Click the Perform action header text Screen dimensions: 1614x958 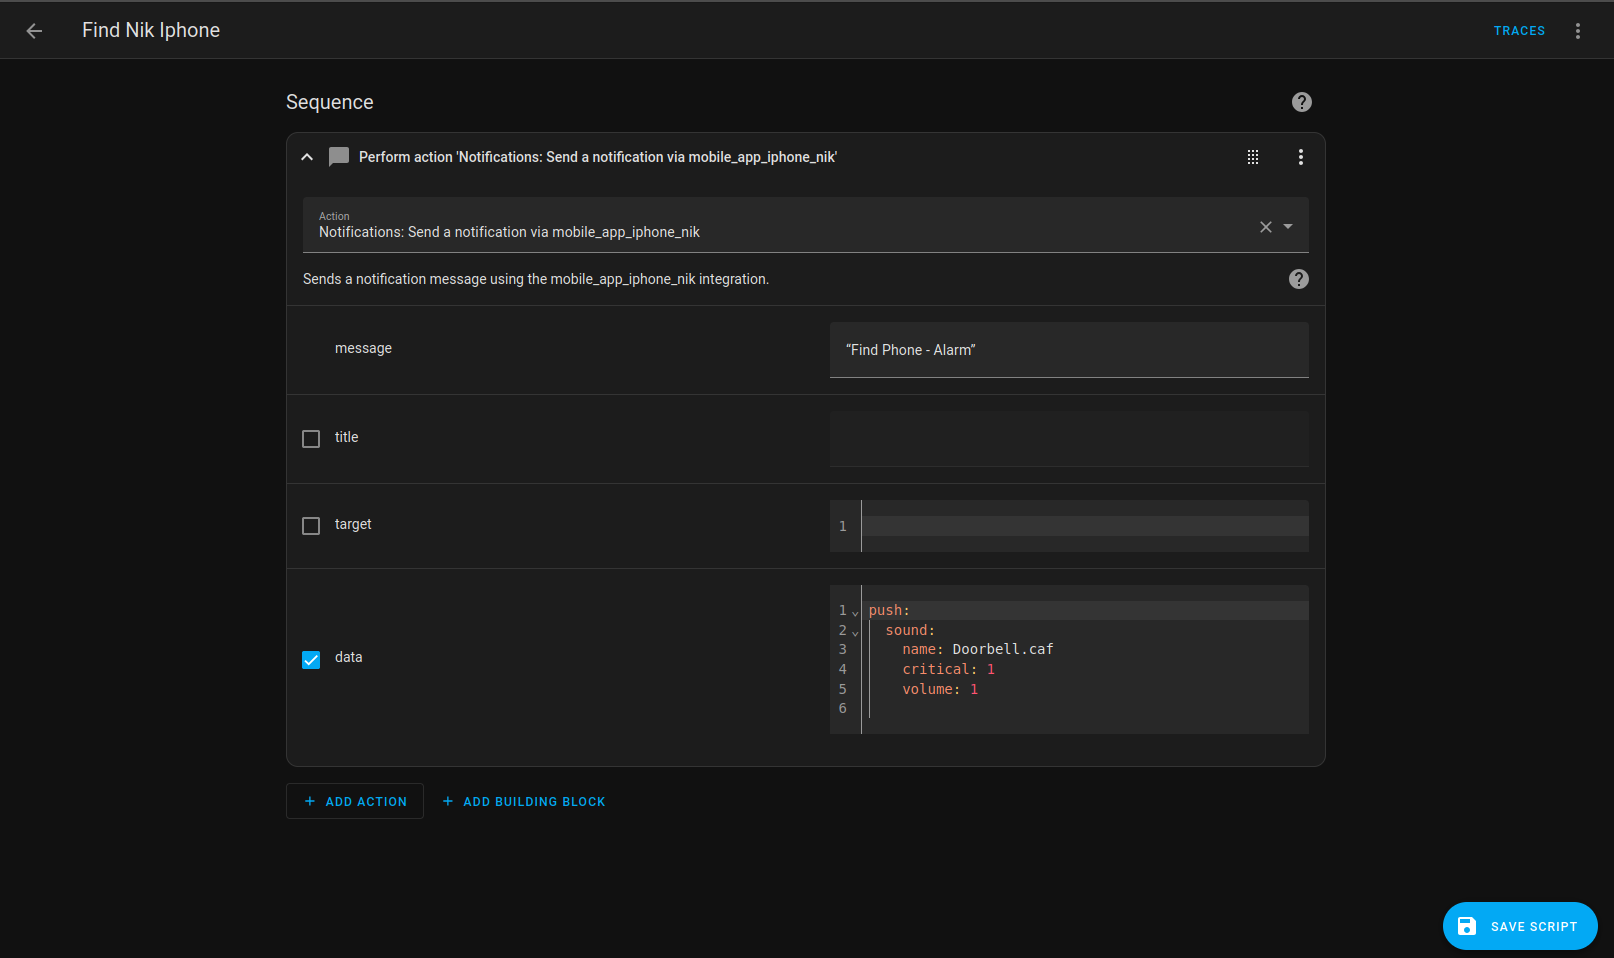[598, 157]
